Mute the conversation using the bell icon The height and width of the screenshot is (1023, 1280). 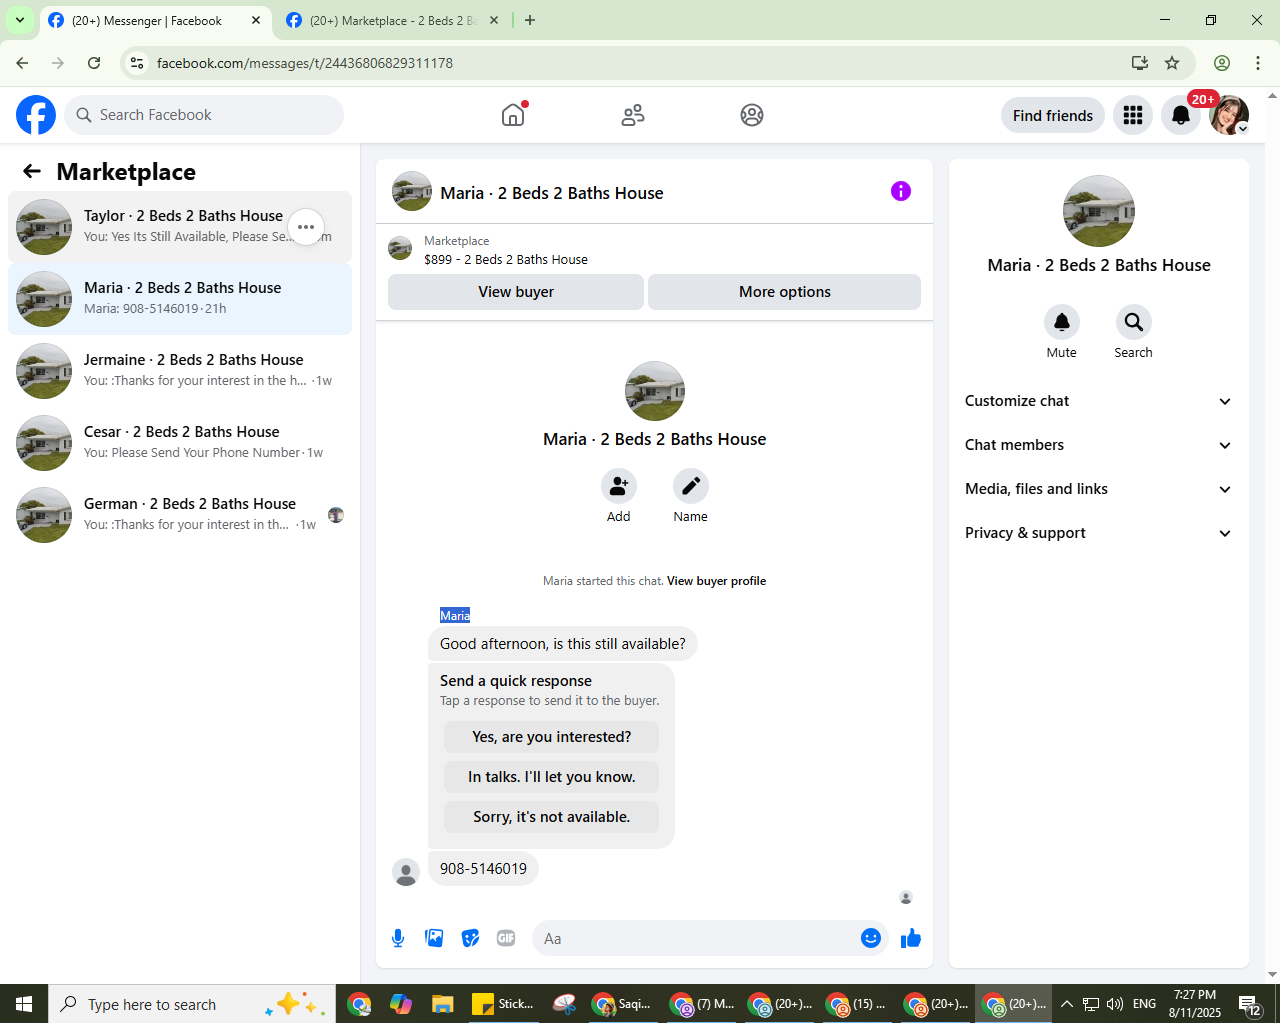1062,322
